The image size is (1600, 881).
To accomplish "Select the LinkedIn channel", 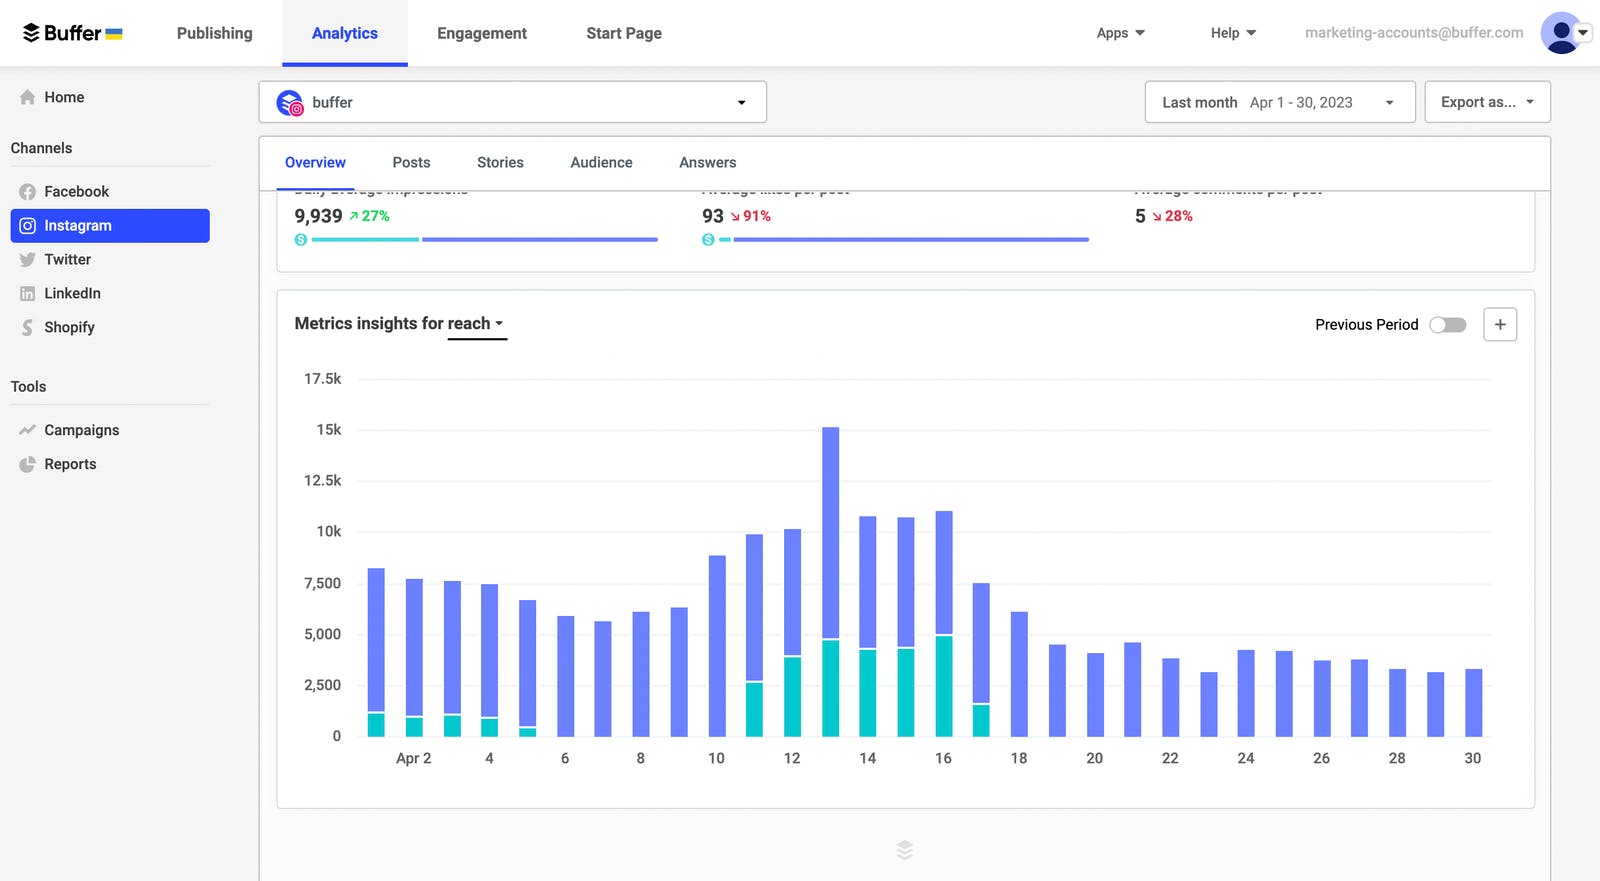I will coord(110,294).
